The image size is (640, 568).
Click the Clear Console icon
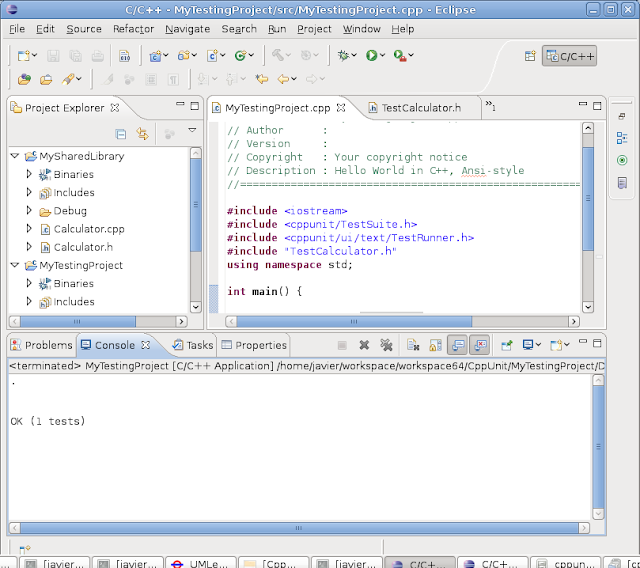(413, 345)
